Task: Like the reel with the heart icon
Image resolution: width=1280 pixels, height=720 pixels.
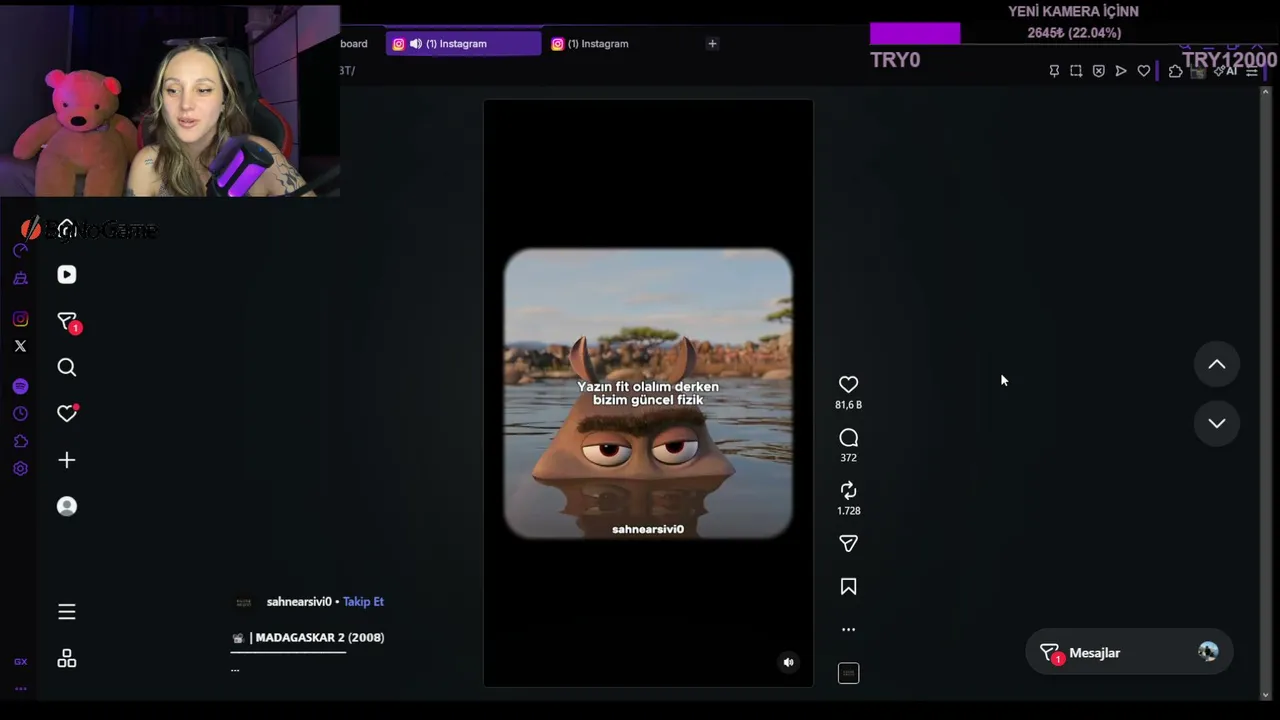Action: pos(848,384)
